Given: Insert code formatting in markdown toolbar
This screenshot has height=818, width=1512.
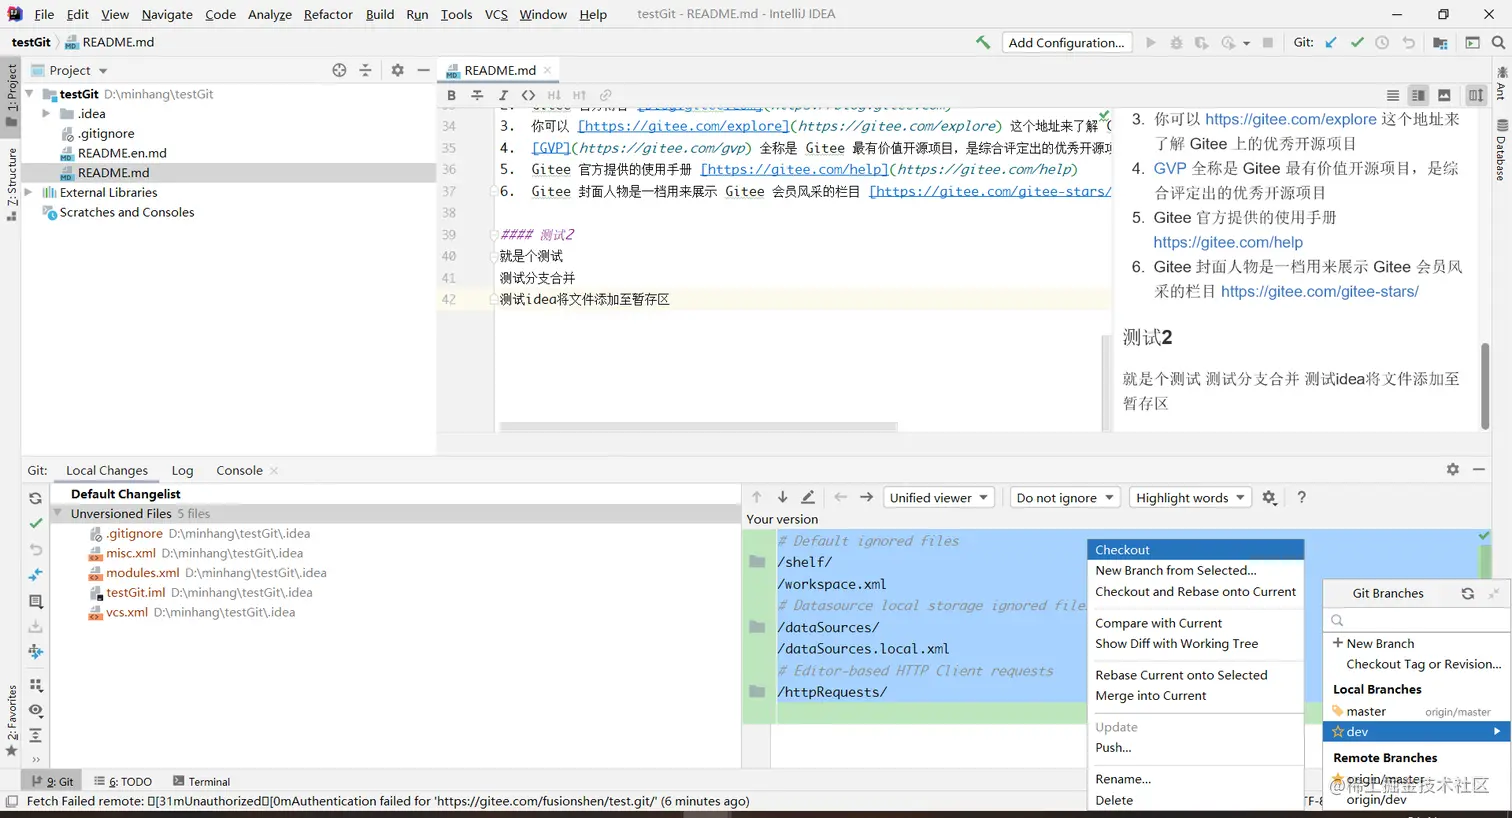Looking at the screenshot, I should 528,95.
